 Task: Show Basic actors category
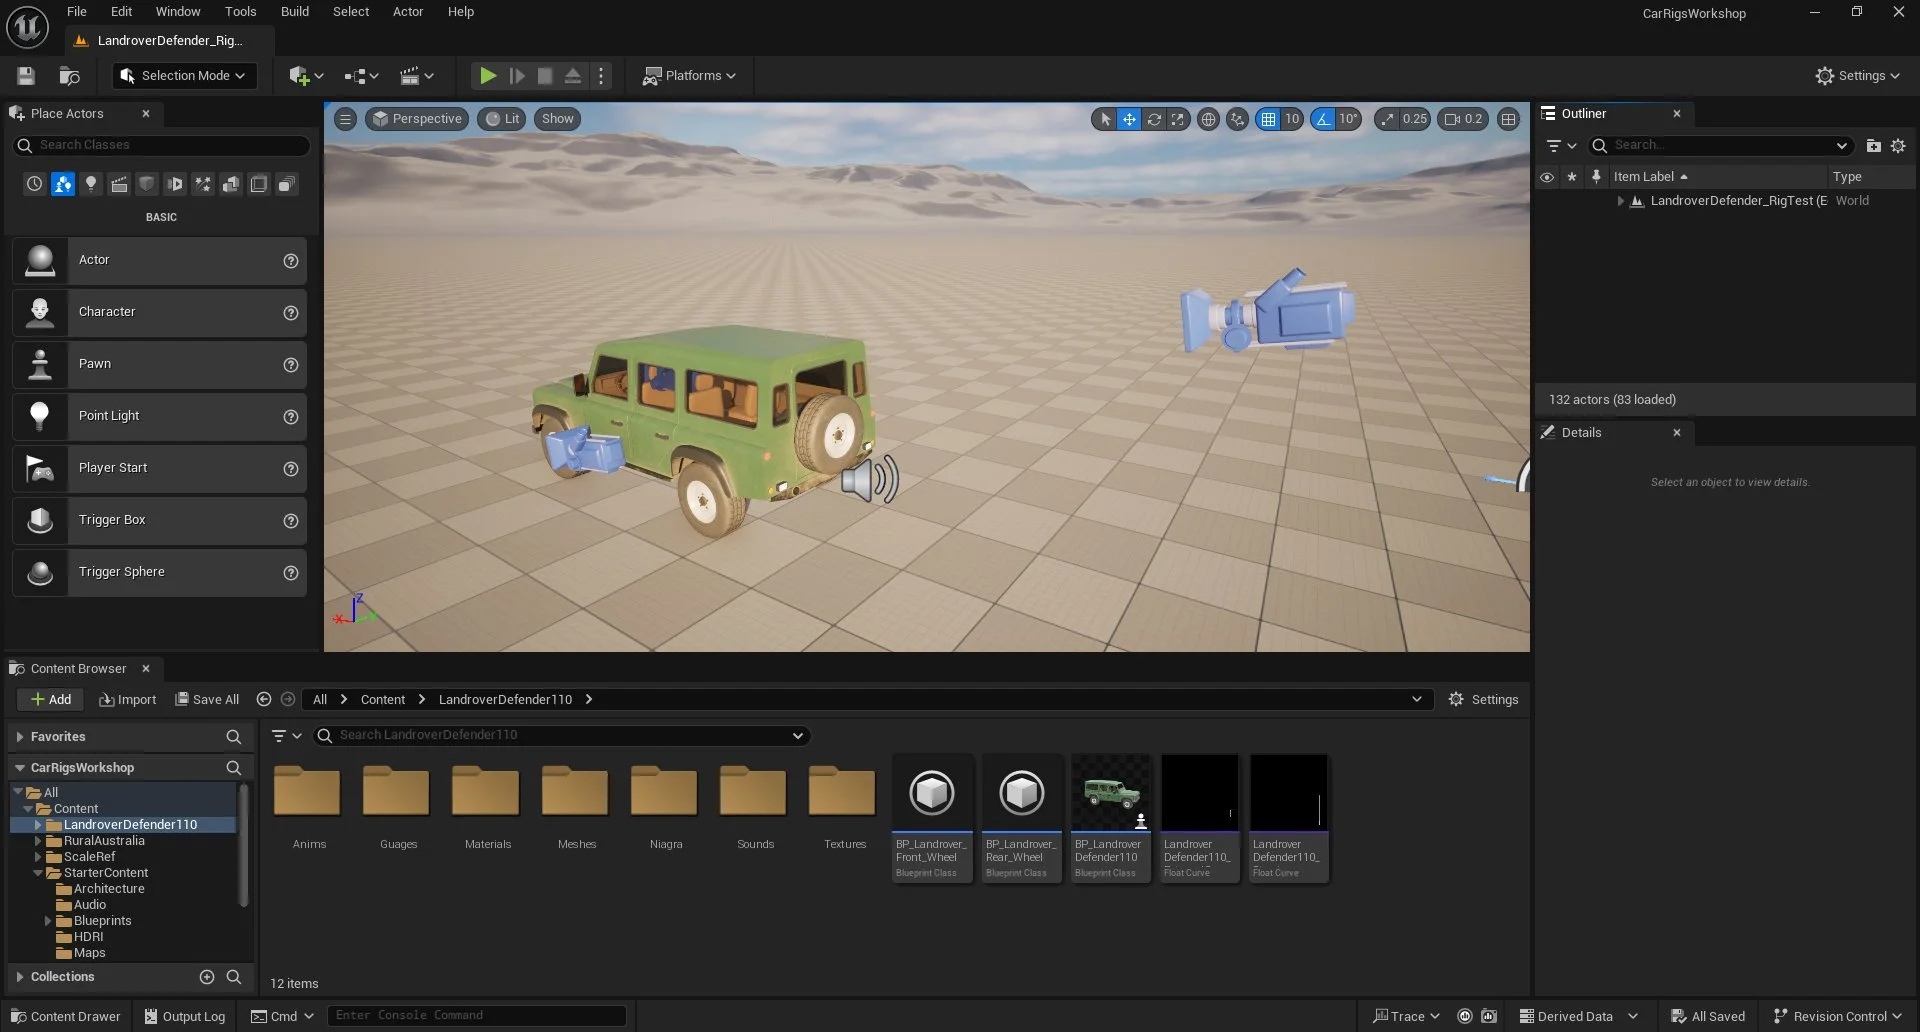tap(62, 184)
